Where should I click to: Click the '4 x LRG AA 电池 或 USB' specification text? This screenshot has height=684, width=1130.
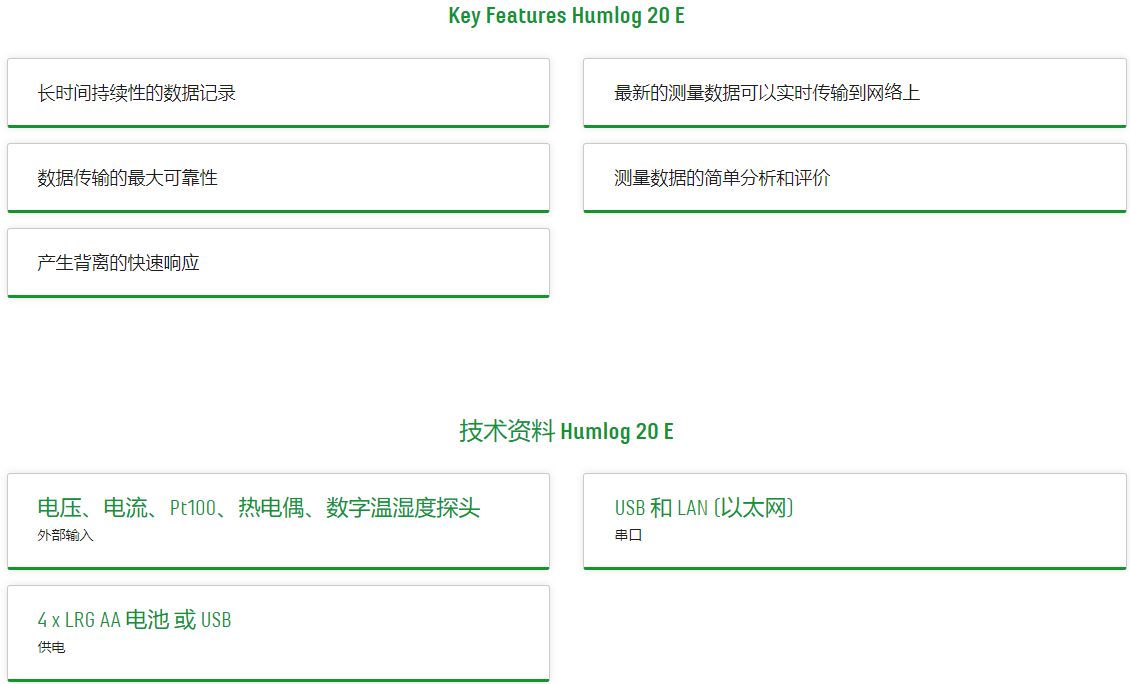tap(134, 620)
